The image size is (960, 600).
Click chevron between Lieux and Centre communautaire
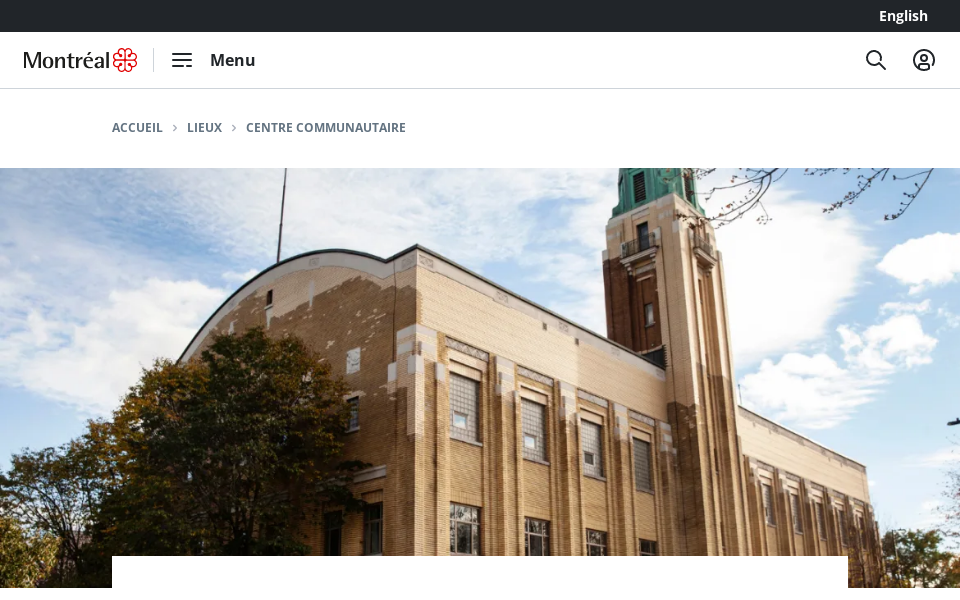(234, 128)
